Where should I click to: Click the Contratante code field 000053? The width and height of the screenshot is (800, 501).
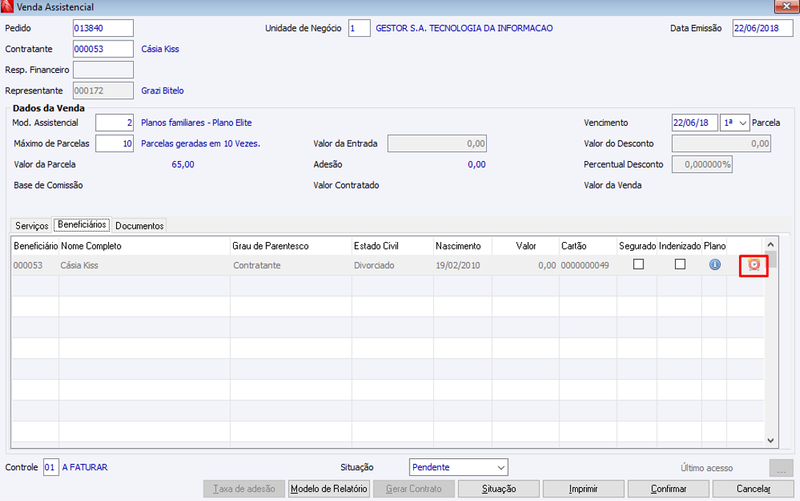tap(103, 49)
